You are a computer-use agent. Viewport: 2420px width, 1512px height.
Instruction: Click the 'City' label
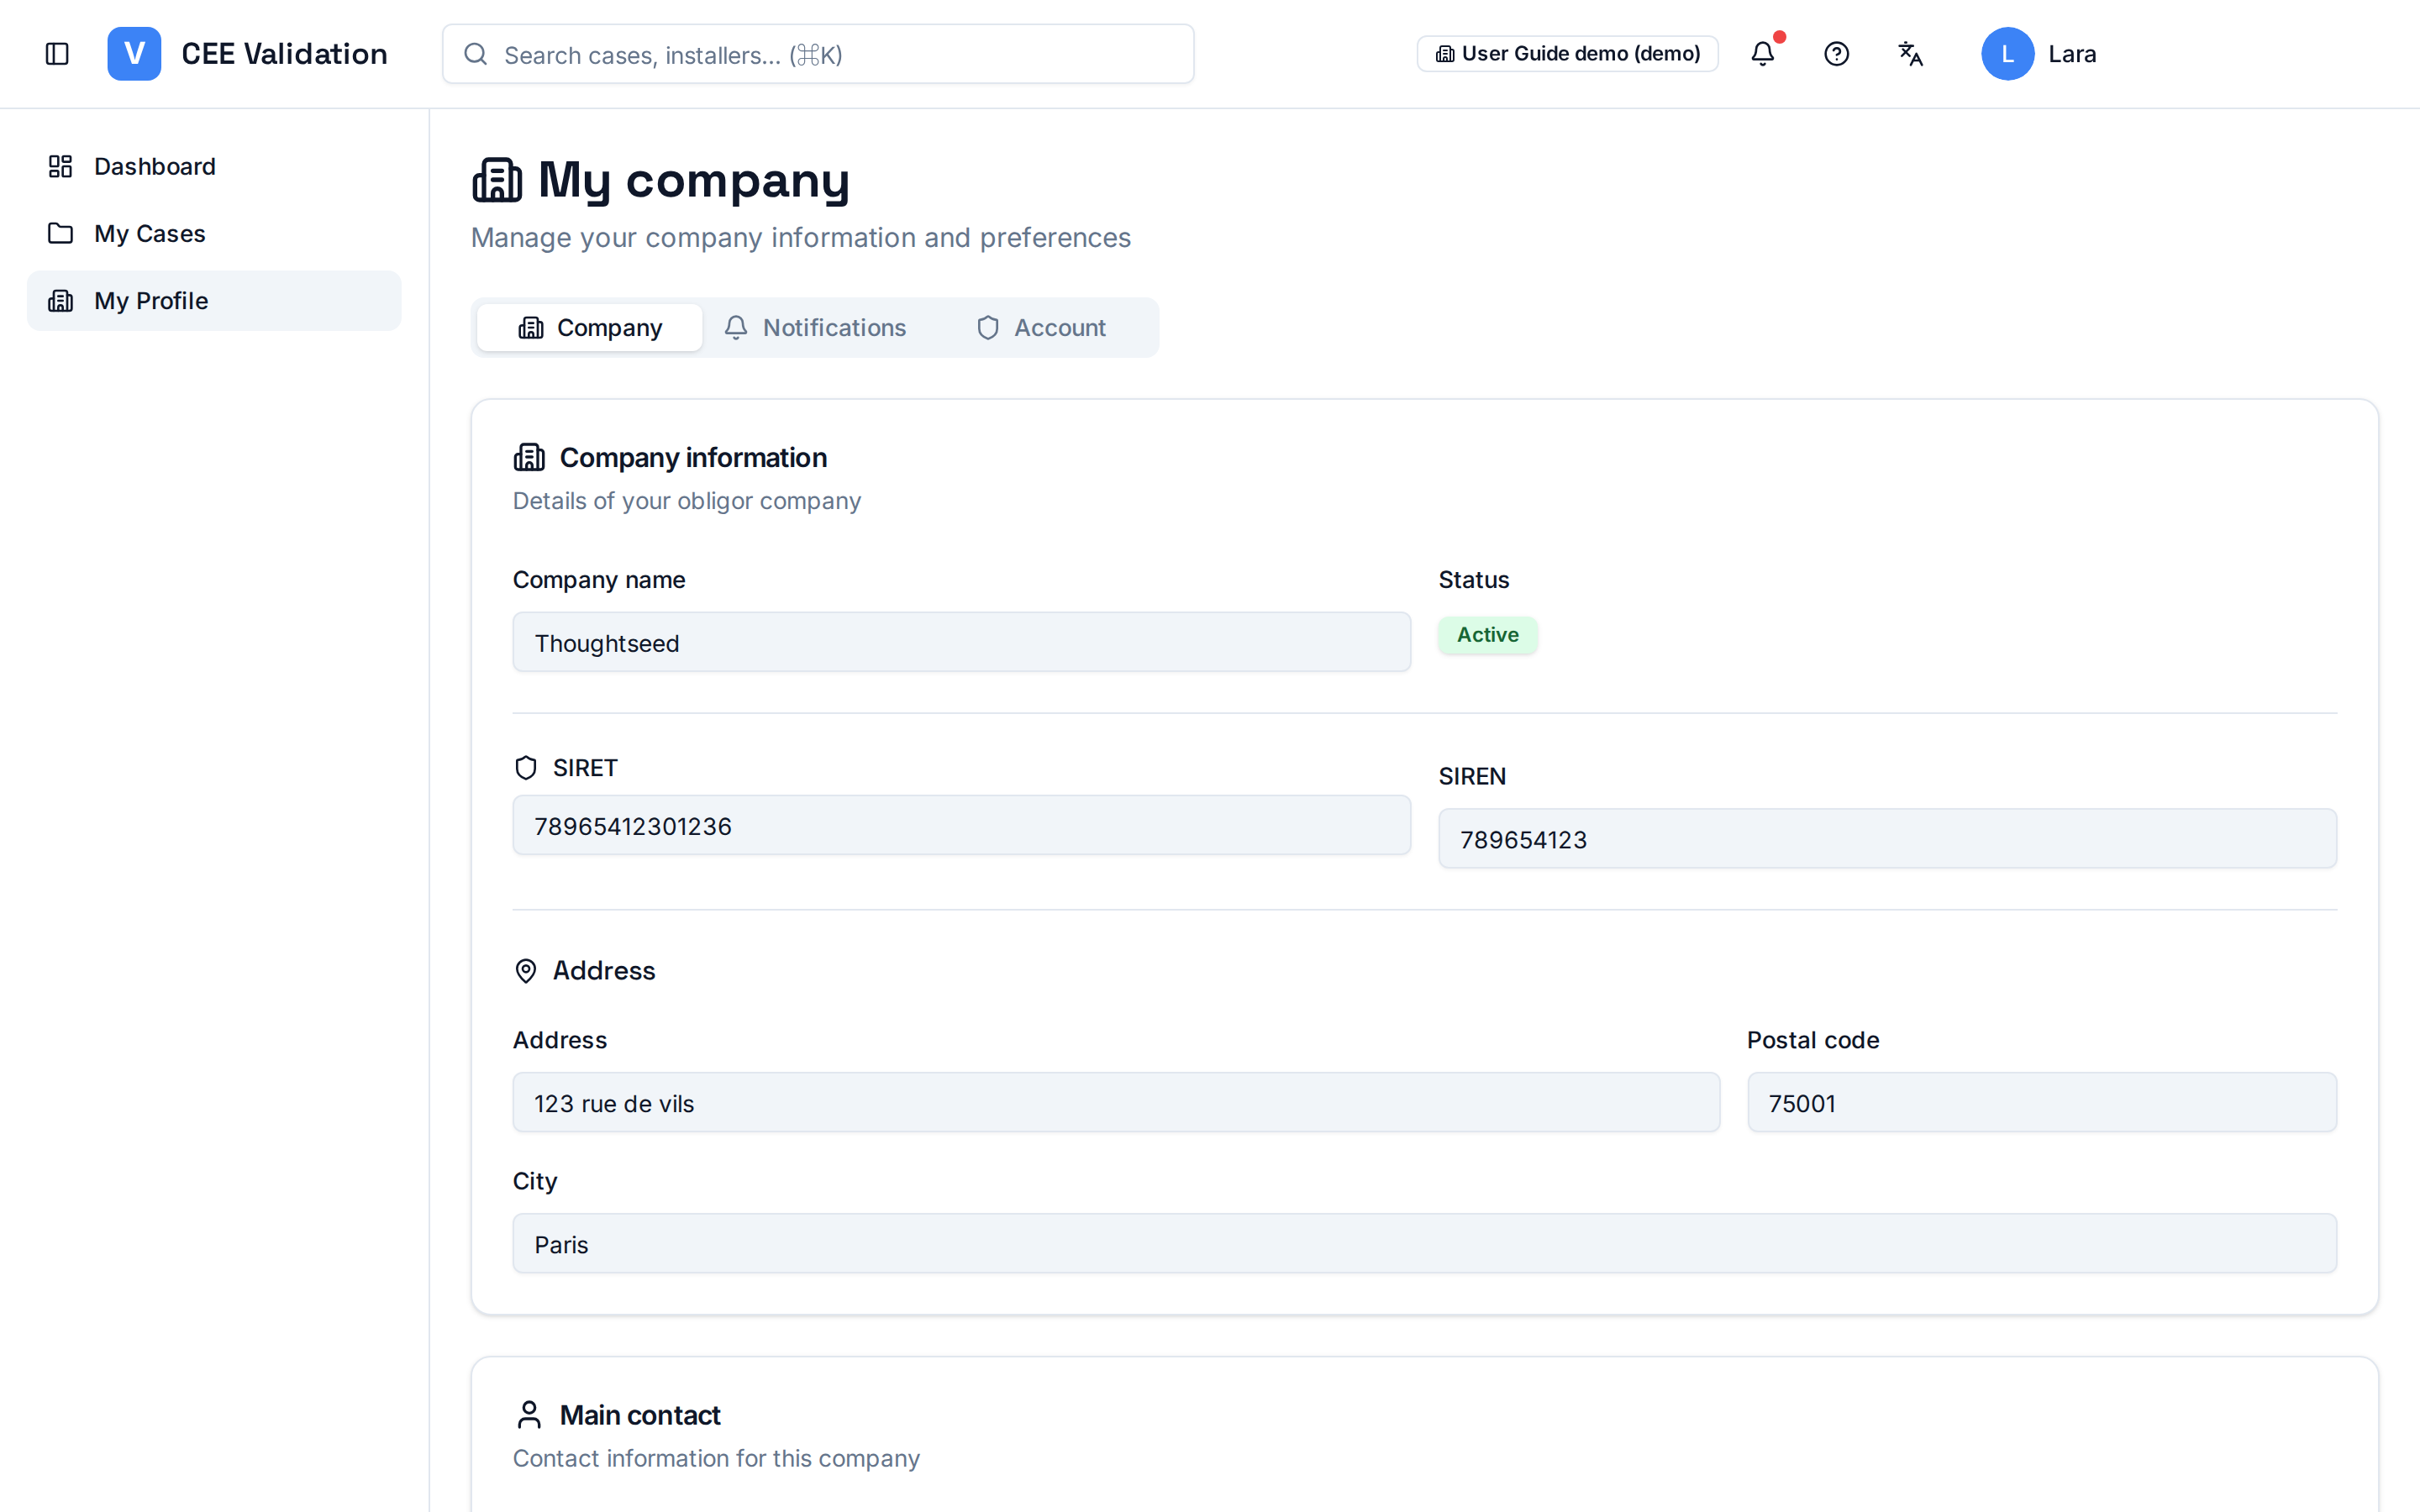coord(535,1181)
